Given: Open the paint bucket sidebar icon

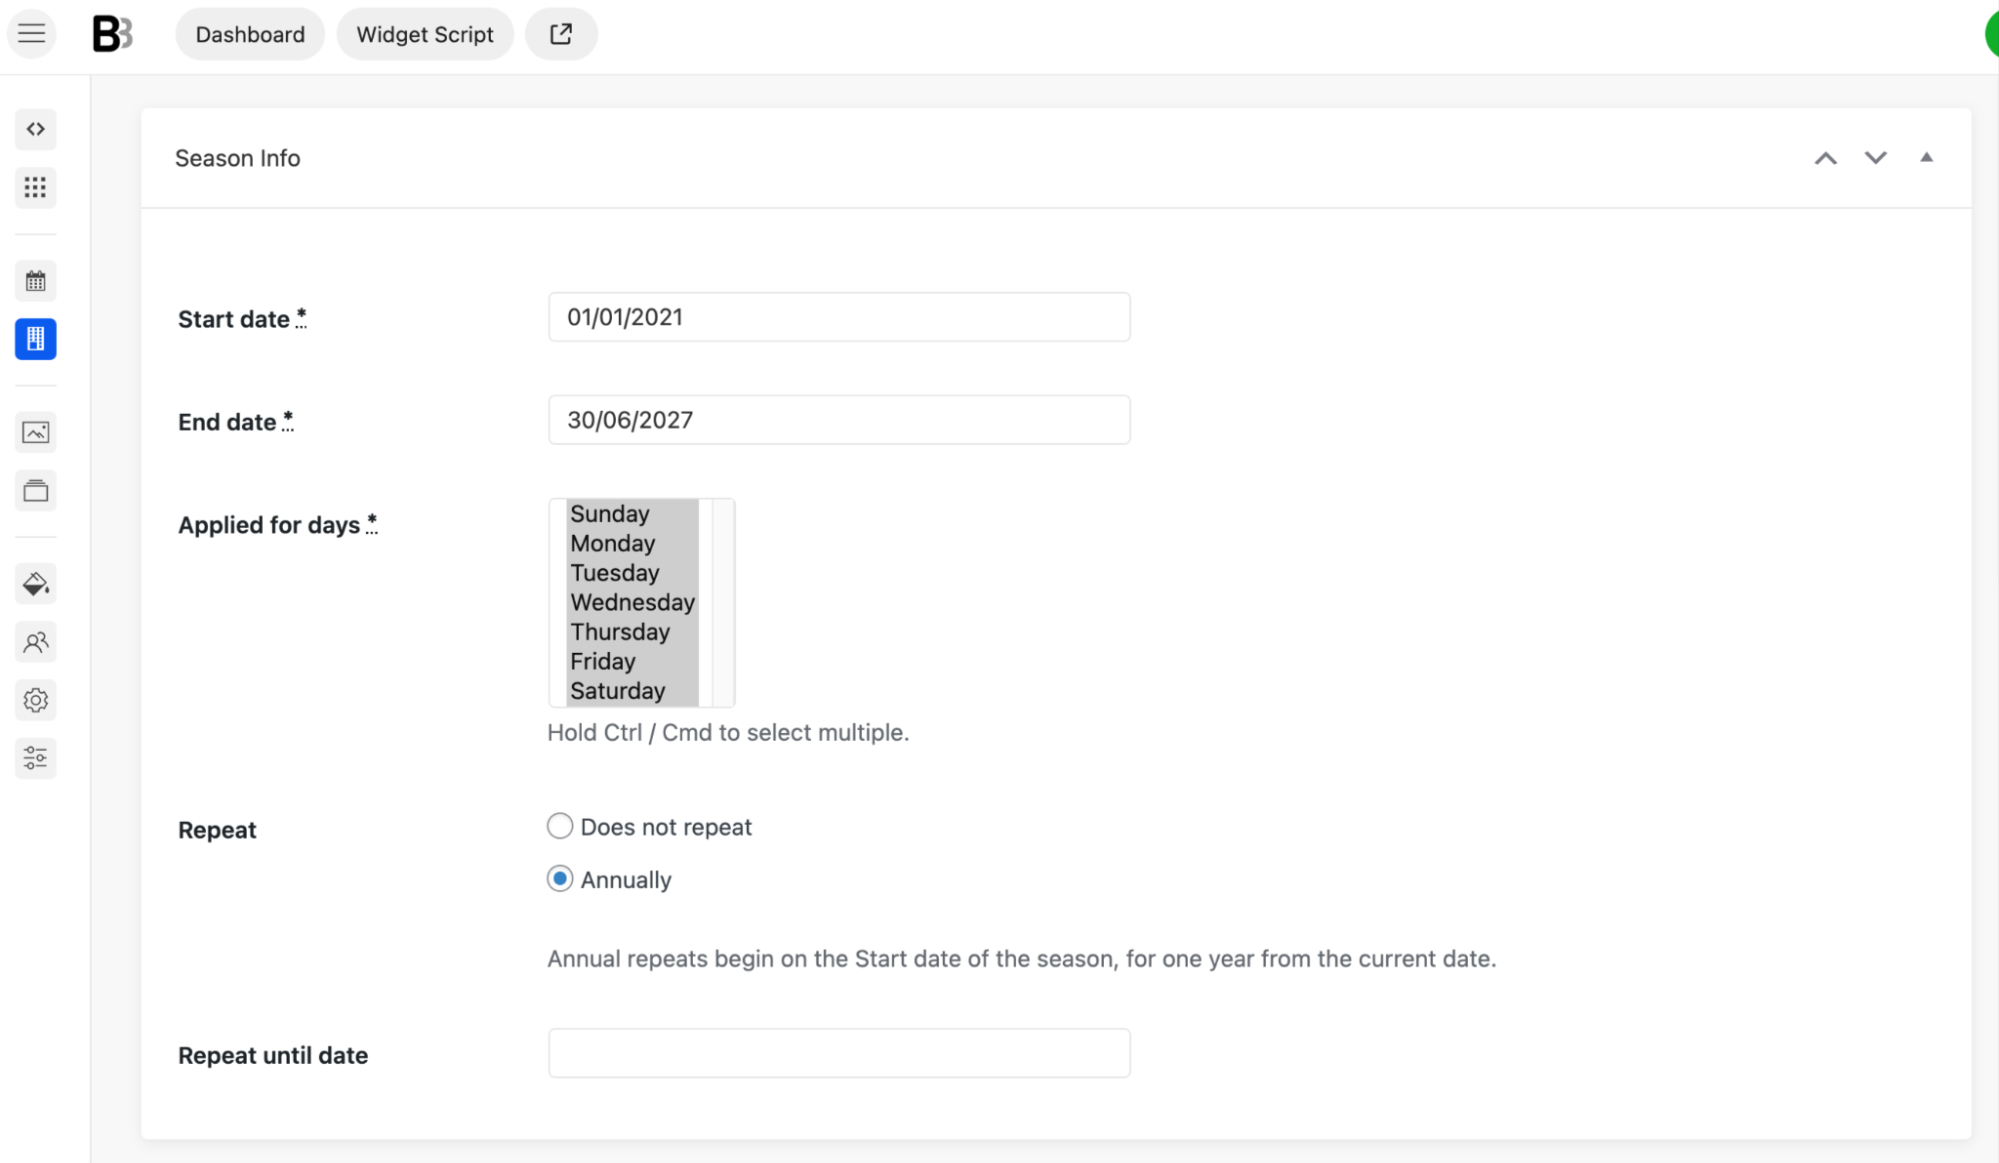Looking at the screenshot, I should pyautogui.click(x=36, y=584).
